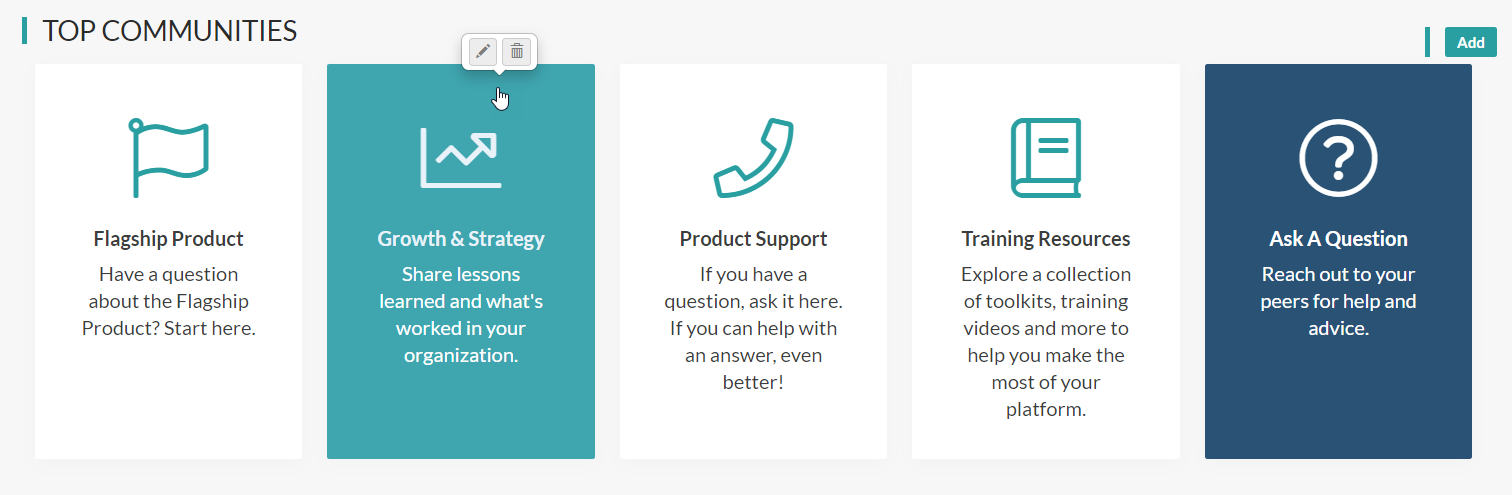Click the book icon for Training Resources
The width and height of the screenshot is (1512, 495).
coord(1046,157)
